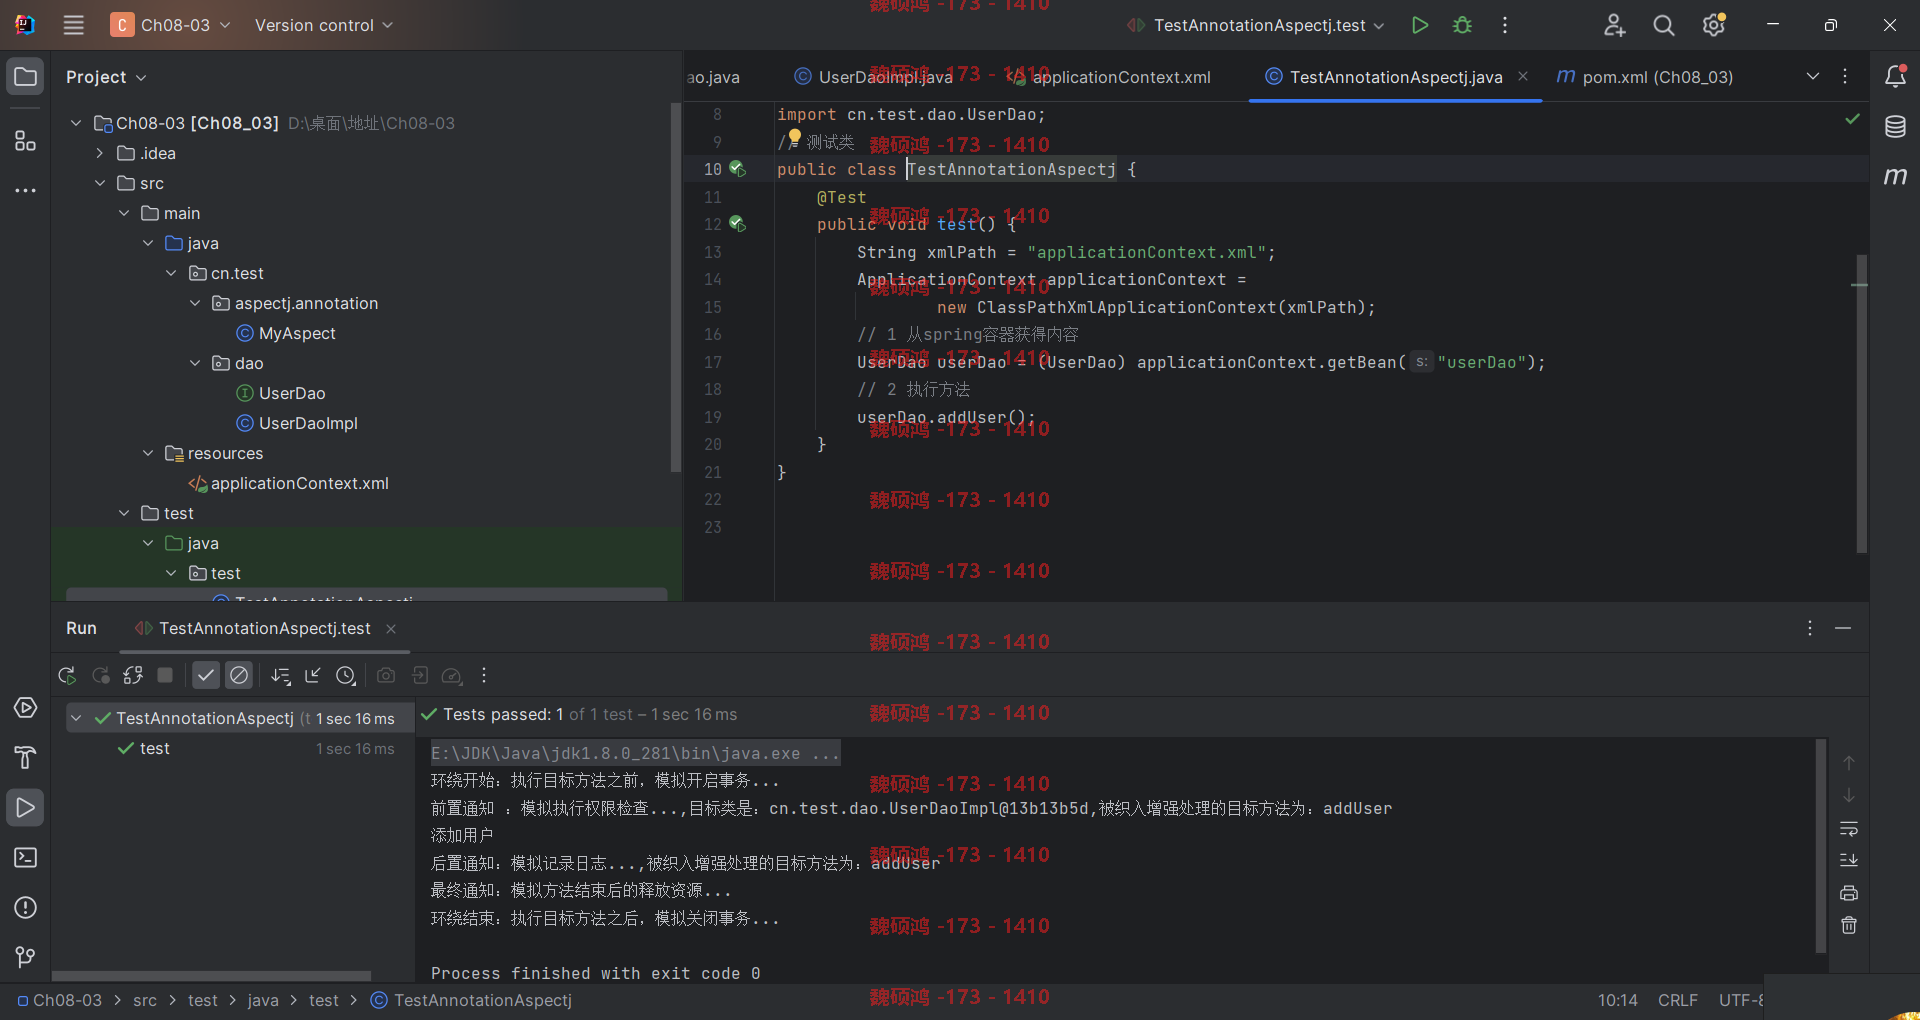Print the console output
Image resolution: width=1920 pixels, height=1020 pixels.
tap(1849, 893)
